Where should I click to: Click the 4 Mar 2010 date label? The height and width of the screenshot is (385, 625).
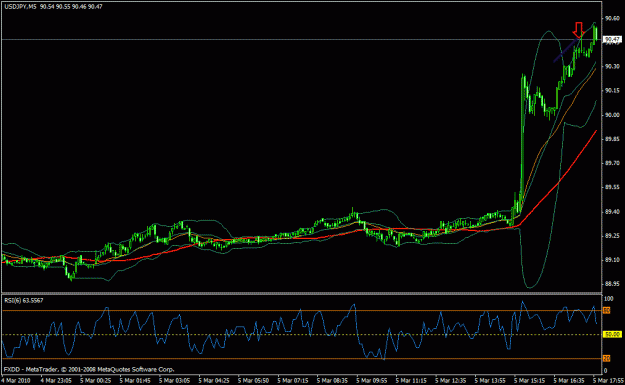pos(15,381)
